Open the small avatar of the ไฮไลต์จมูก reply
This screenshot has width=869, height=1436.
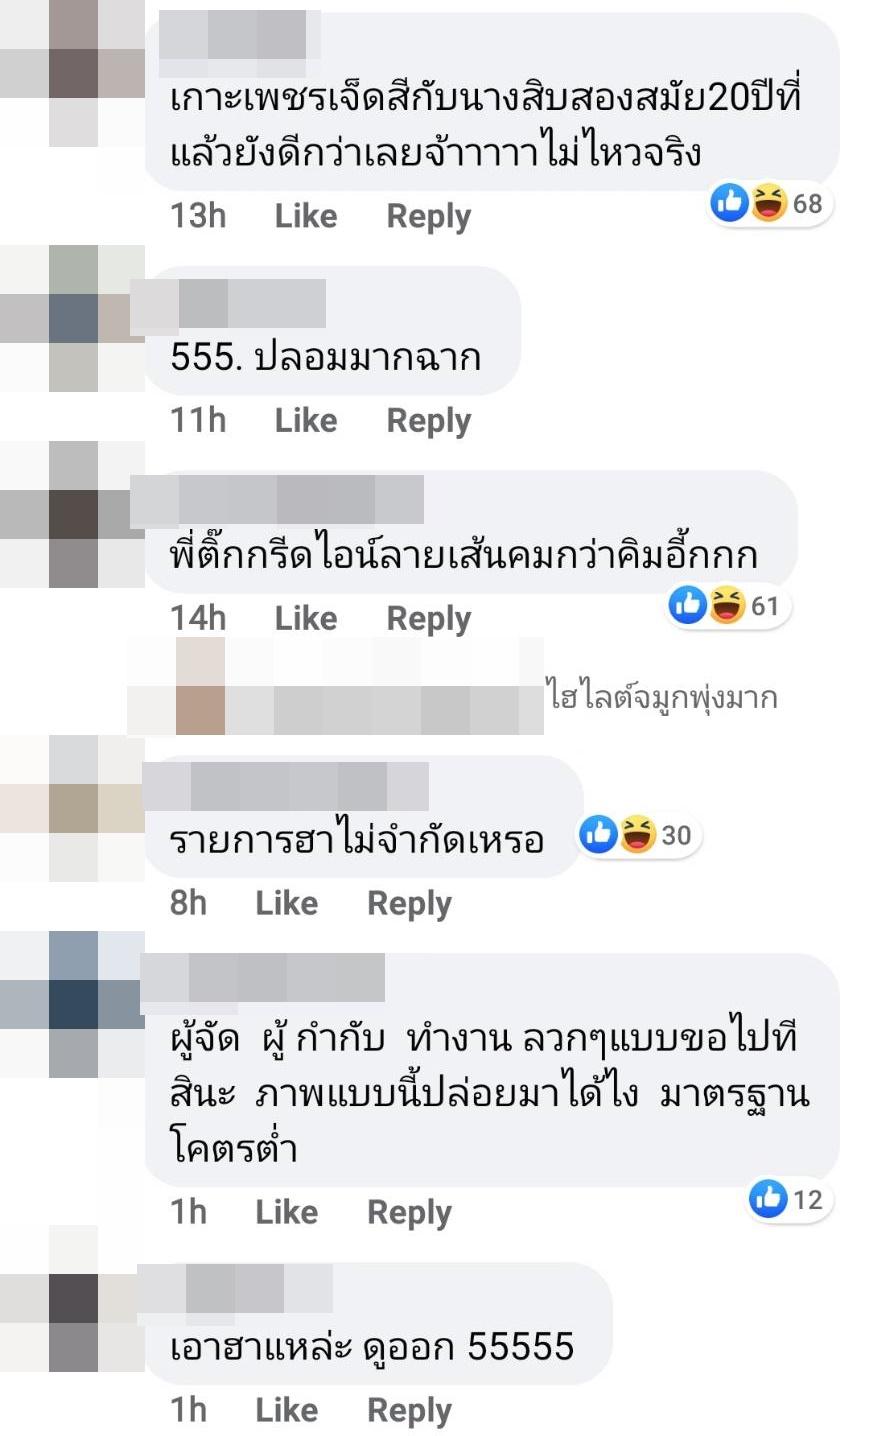(200, 686)
